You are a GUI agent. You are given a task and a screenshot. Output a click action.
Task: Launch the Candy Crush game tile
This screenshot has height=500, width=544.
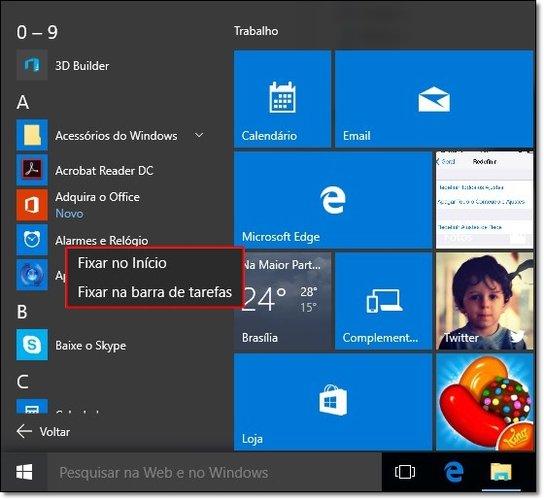pos(485,402)
